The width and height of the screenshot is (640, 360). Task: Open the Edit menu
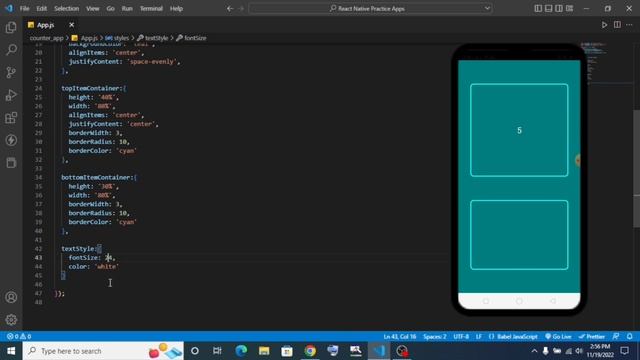[42, 9]
